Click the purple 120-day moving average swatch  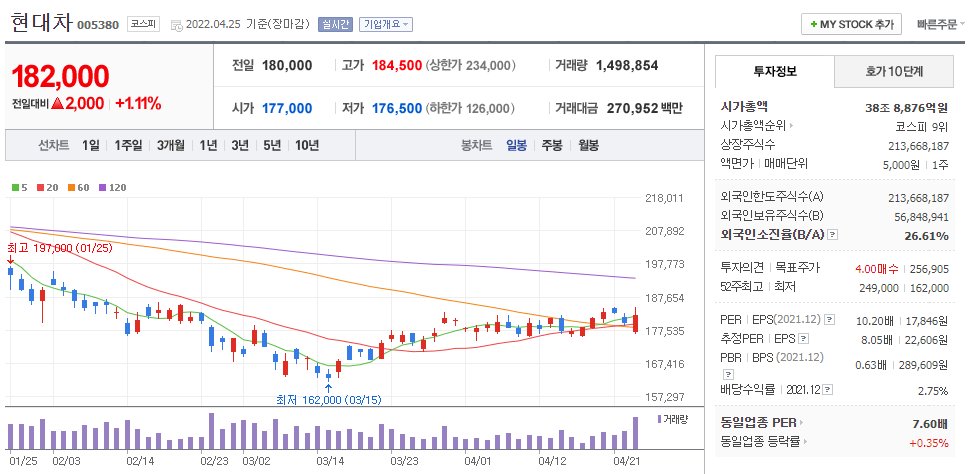[x=102, y=187]
